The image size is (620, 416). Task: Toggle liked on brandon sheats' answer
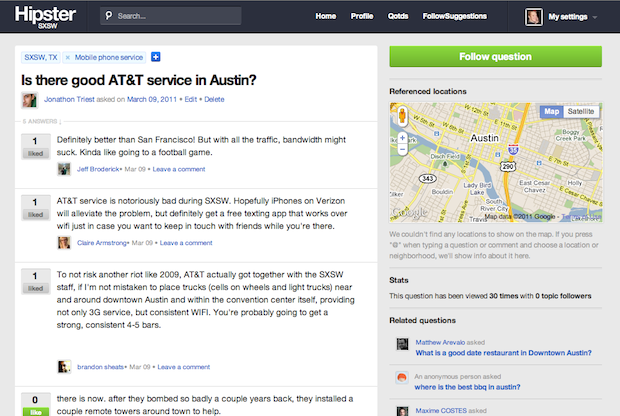pos(36,288)
